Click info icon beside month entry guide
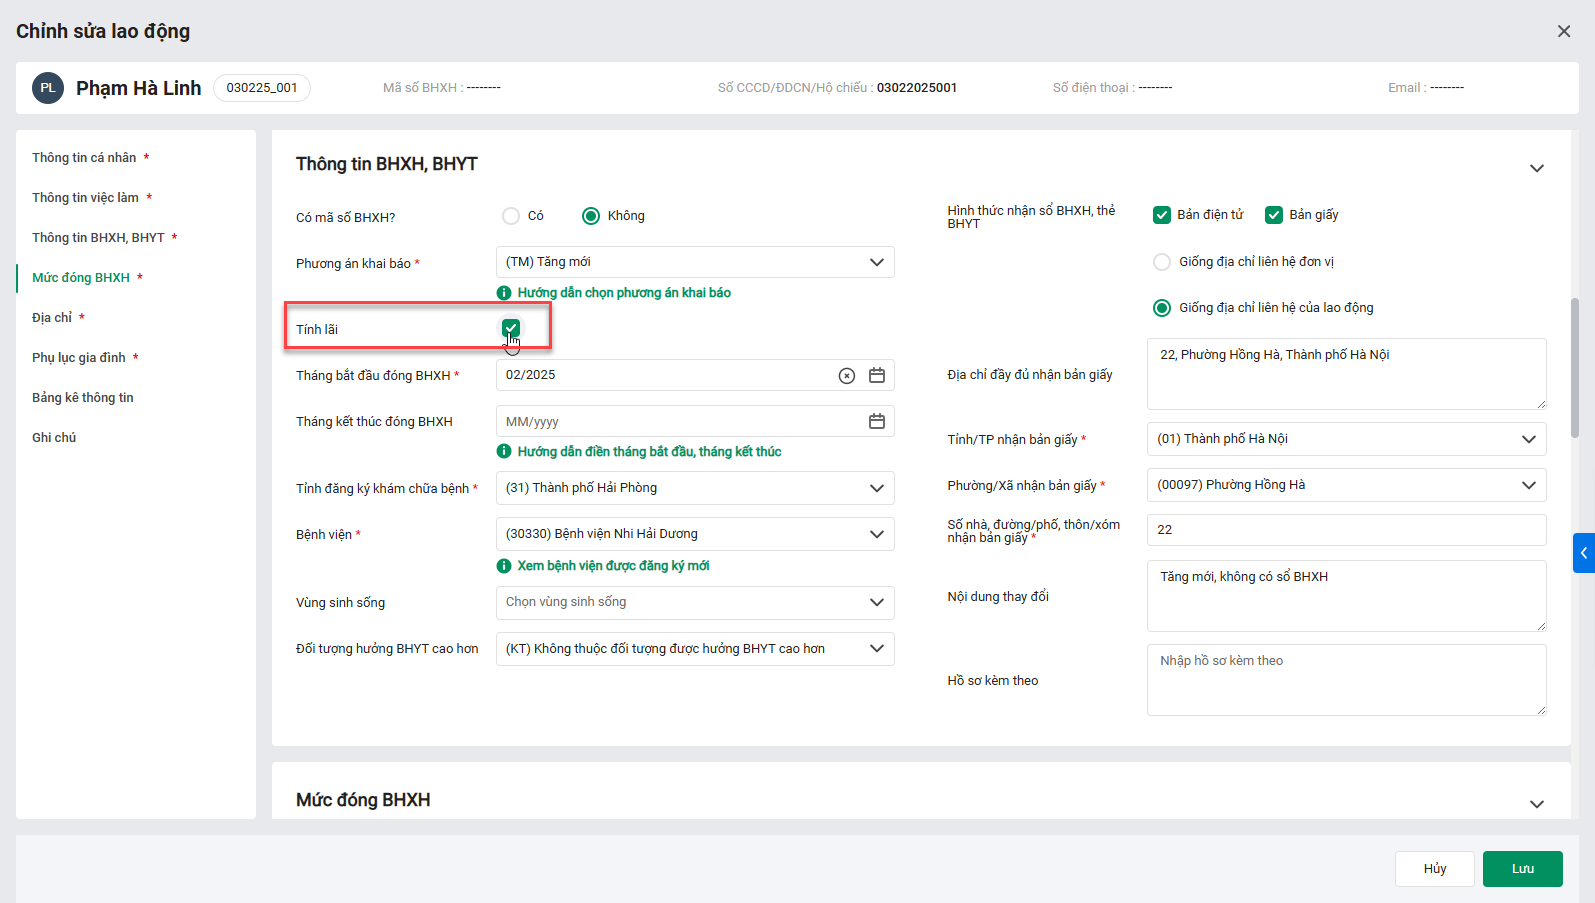 (504, 452)
